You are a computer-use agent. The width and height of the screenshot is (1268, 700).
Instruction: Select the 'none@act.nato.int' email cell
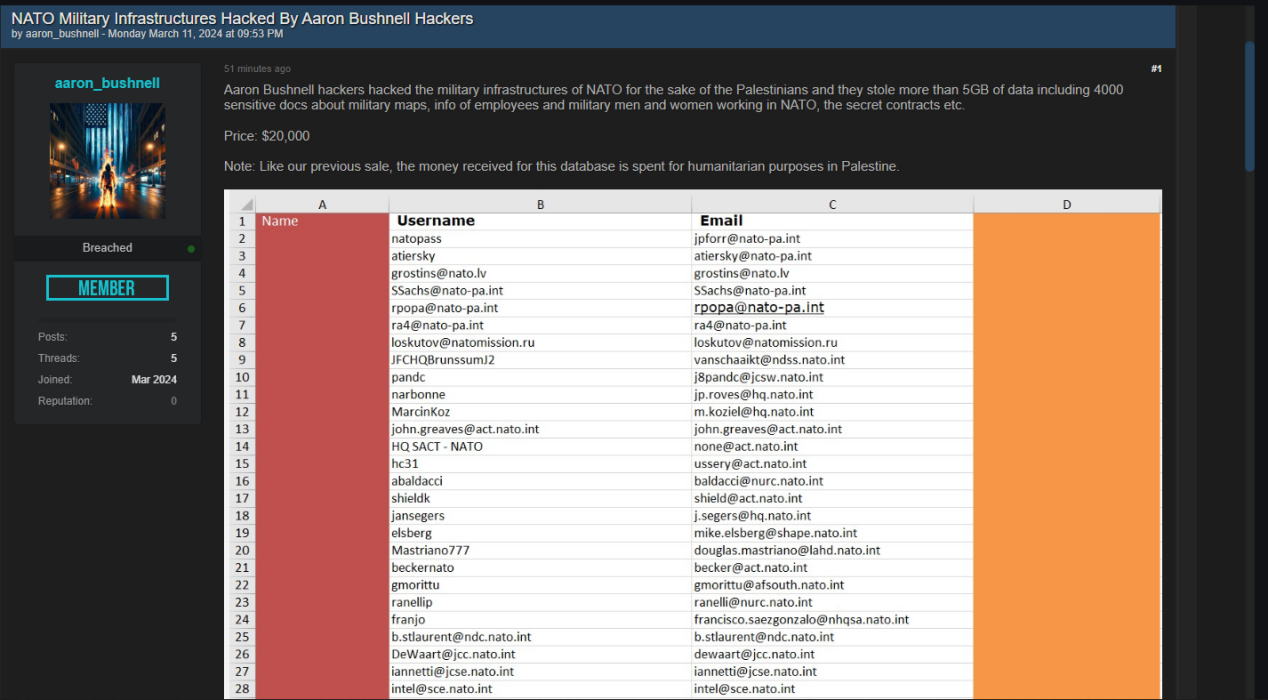click(832, 446)
